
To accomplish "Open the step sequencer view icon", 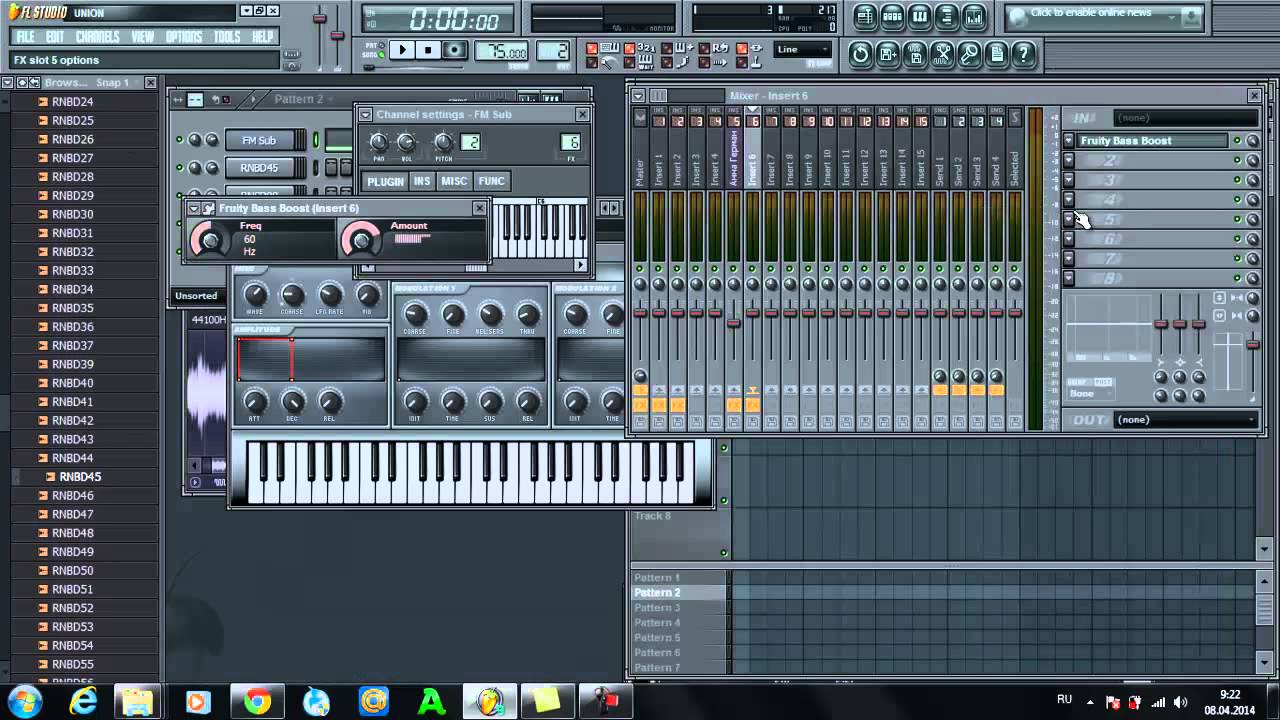I will [893, 17].
